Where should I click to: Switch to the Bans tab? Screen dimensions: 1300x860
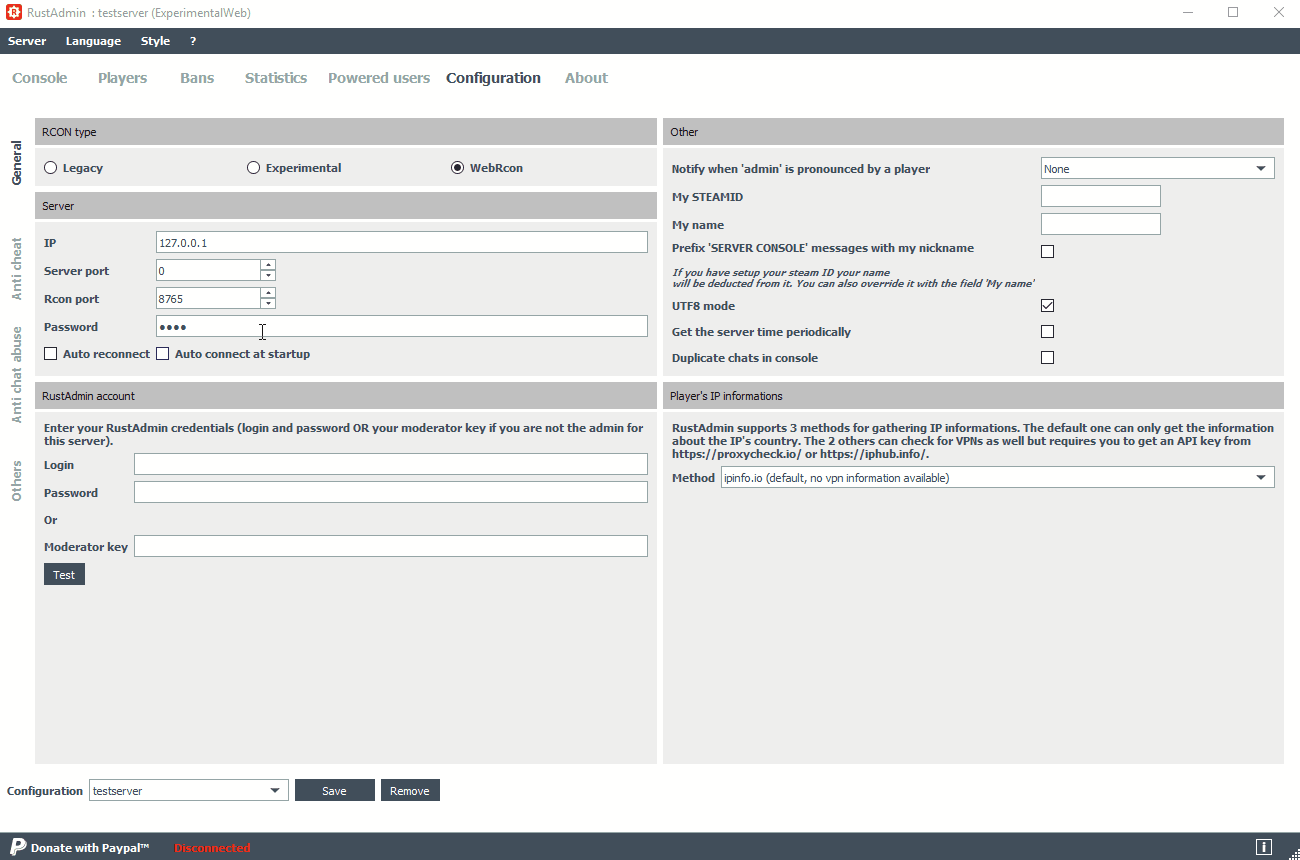coord(197,78)
